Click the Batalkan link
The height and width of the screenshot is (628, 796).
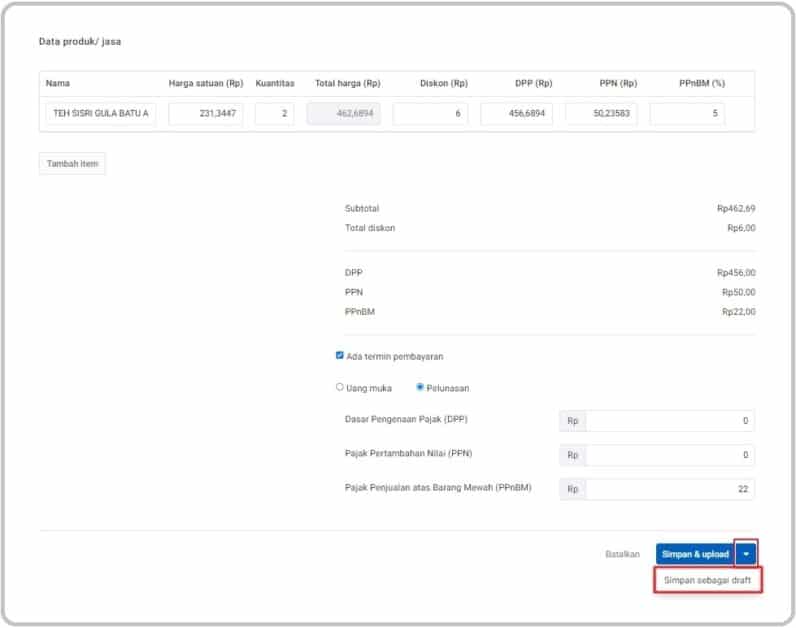(622, 554)
